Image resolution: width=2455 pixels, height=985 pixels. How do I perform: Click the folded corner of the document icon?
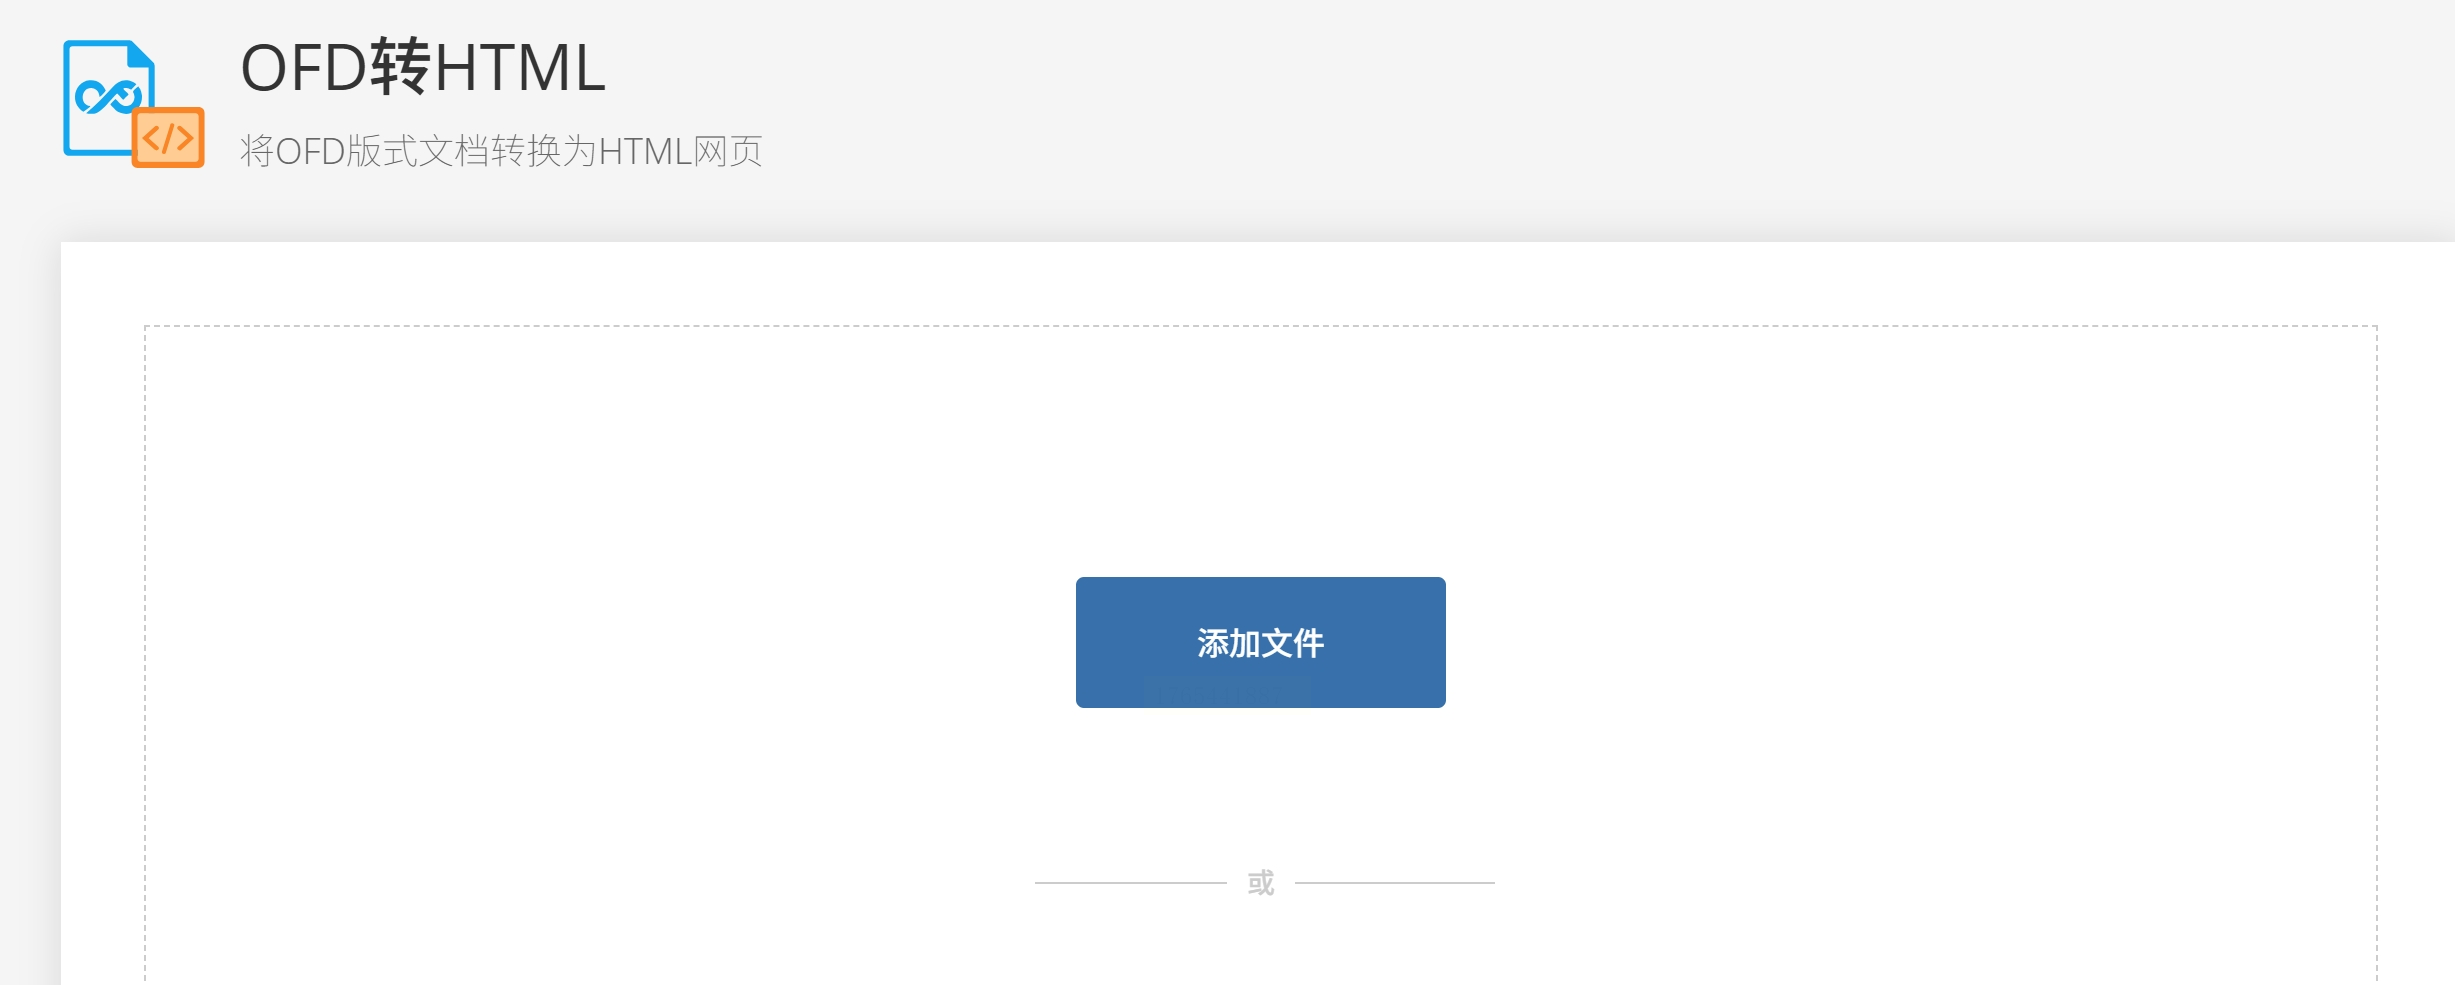pos(142,54)
